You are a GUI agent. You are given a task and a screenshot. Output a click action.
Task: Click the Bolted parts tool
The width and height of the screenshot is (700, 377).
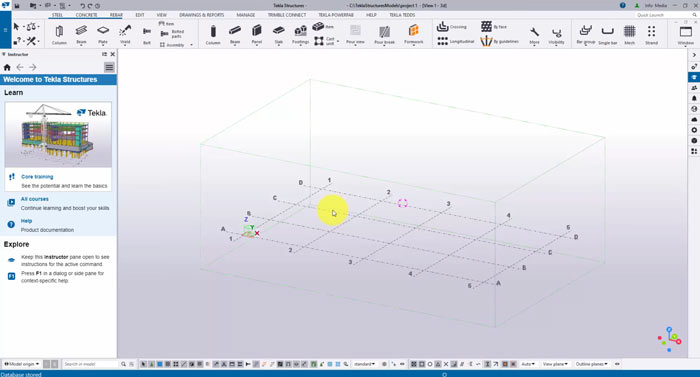tap(172, 34)
